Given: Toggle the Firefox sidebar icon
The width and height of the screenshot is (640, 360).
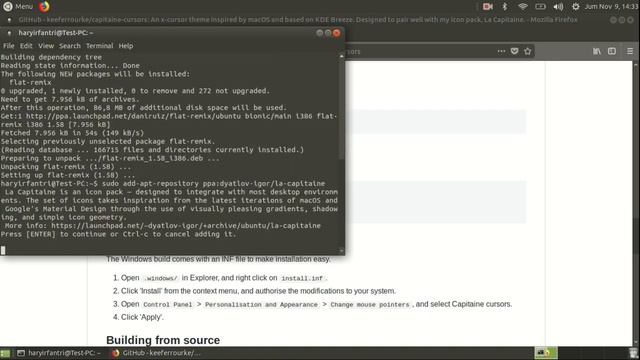Looking at the screenshot, I should pos(612,51).
